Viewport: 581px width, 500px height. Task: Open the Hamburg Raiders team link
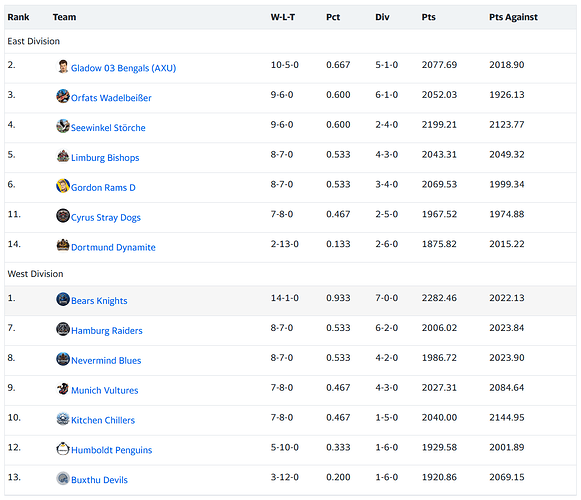pyautogui.click(x=107, y=331)
